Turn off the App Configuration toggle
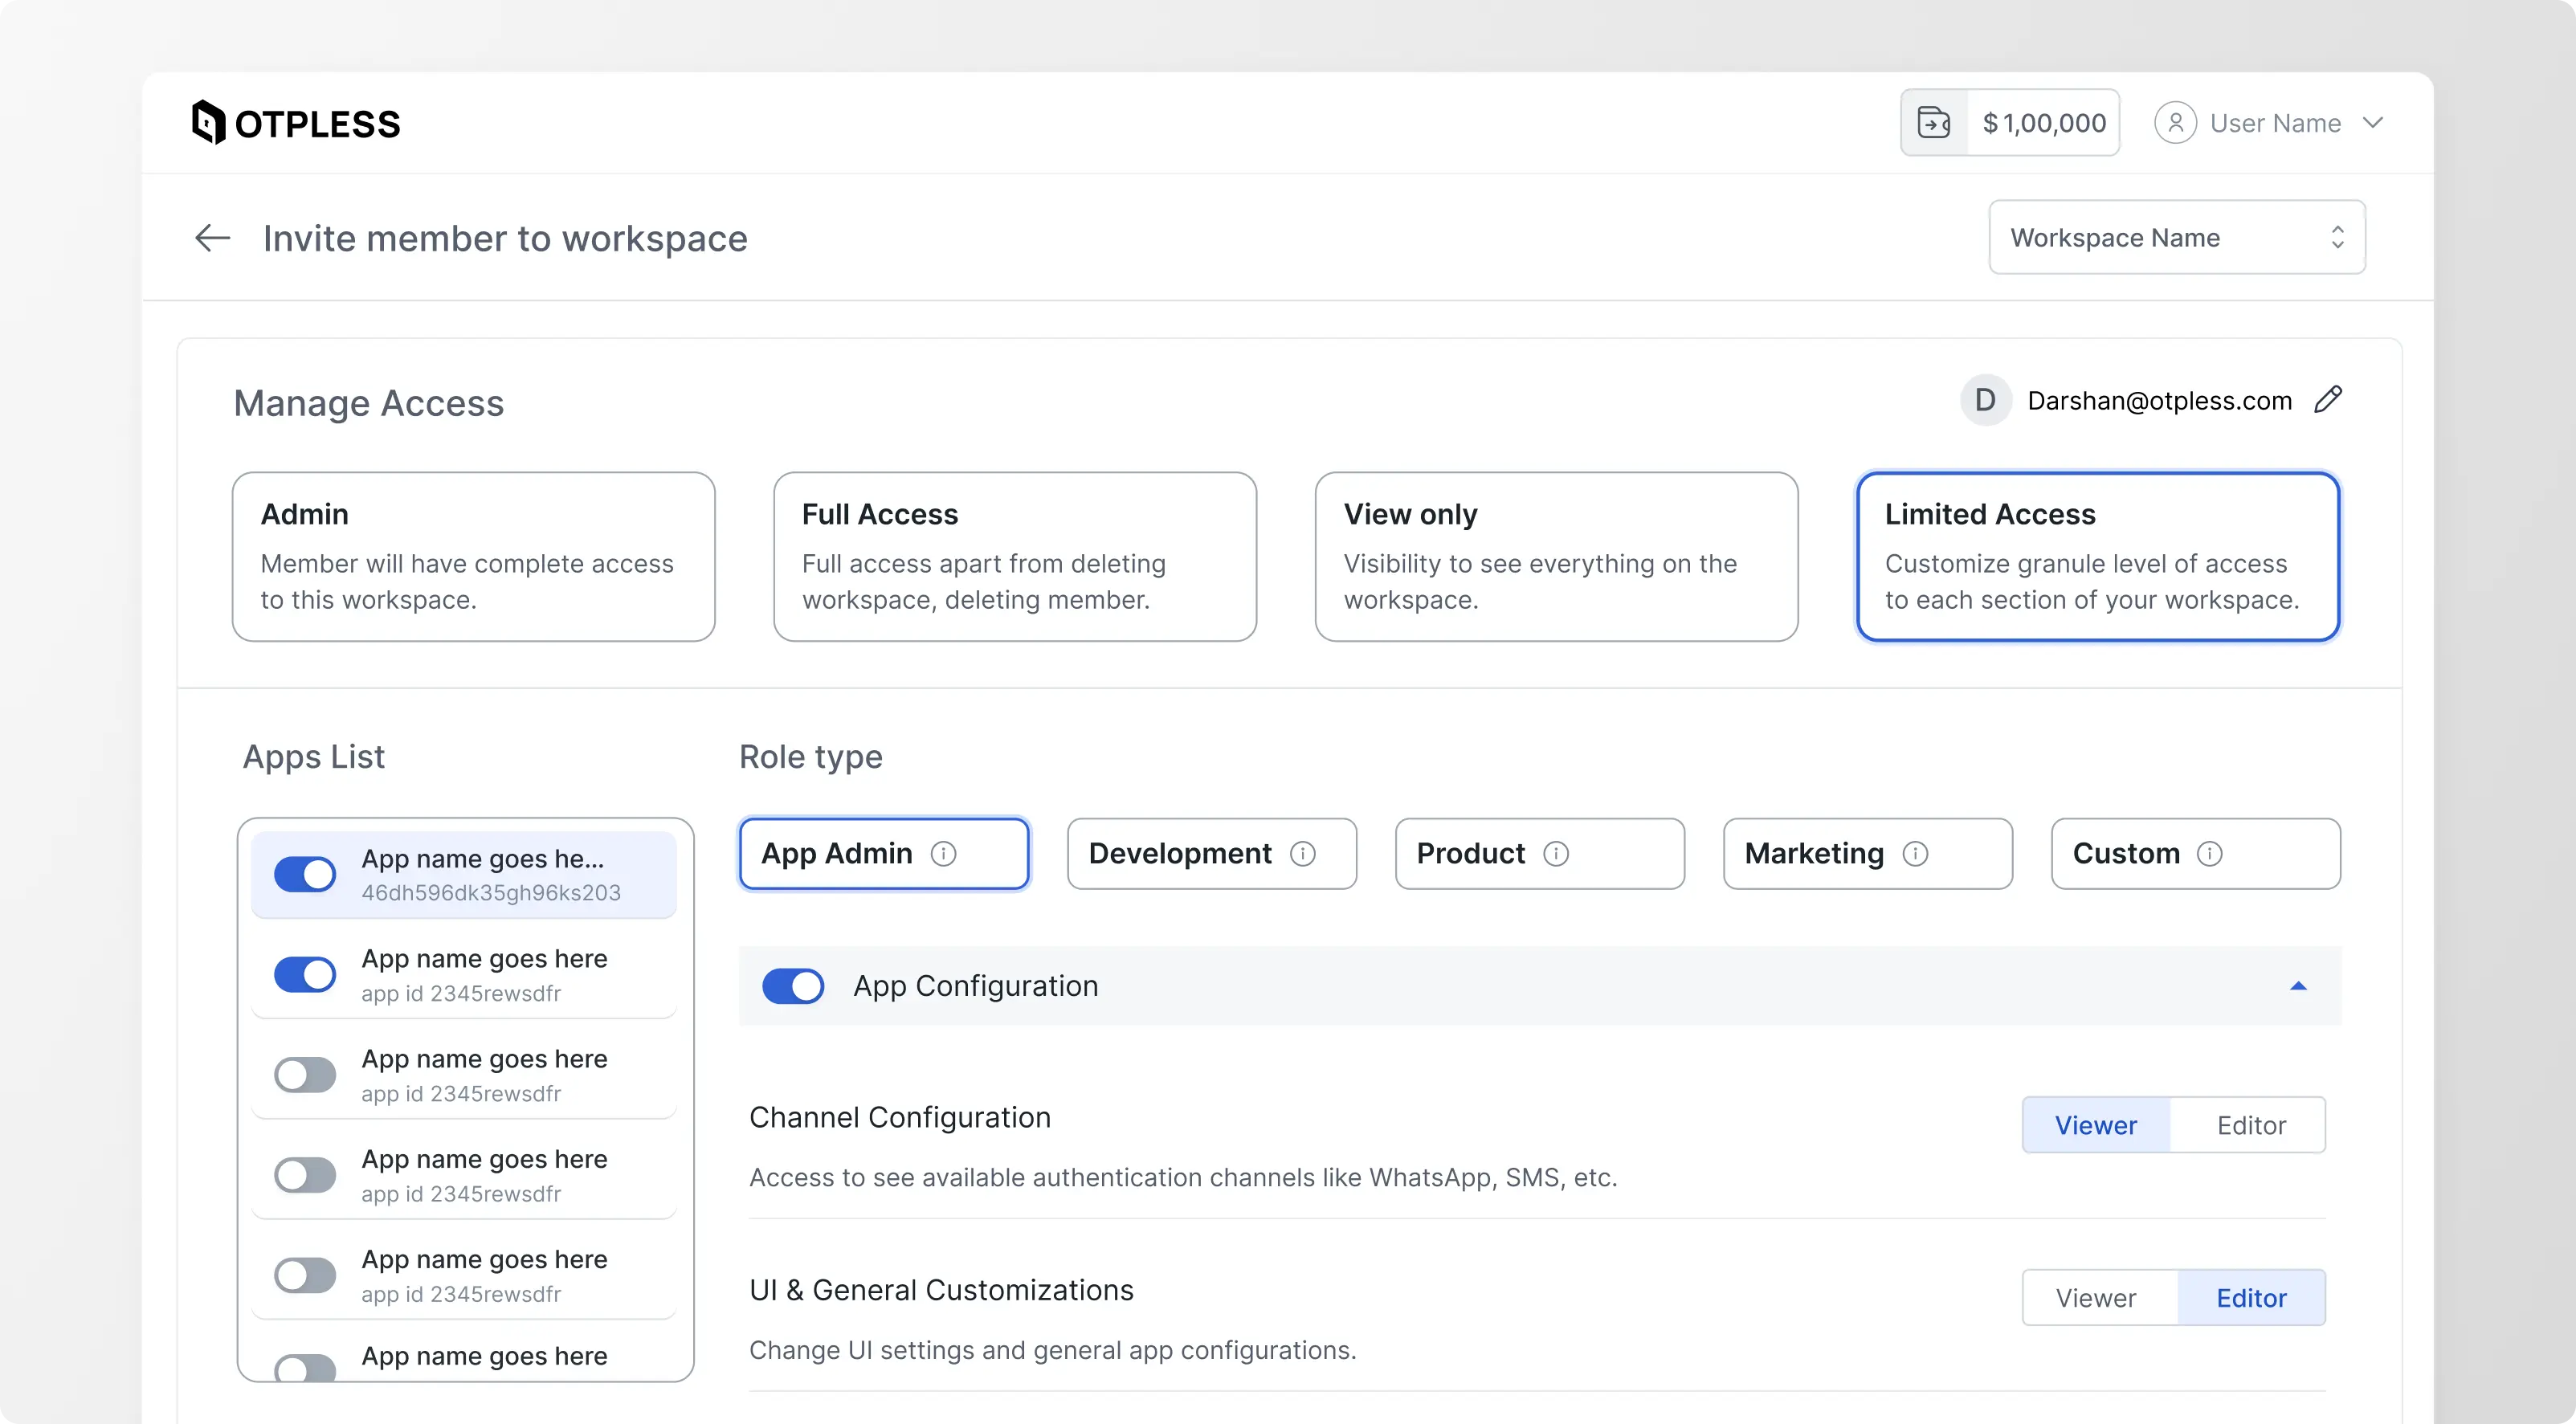 (x=793, y=986)
